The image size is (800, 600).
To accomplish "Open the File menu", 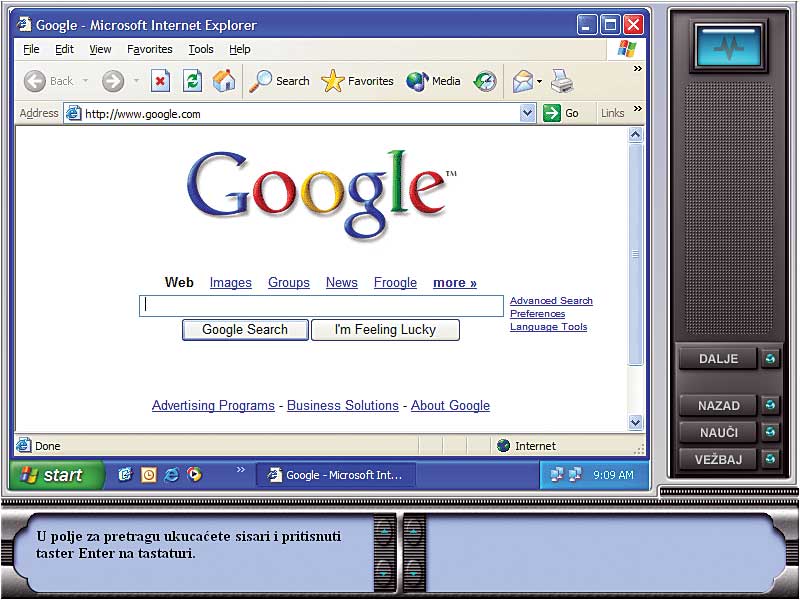I will (x=31, y=49).
